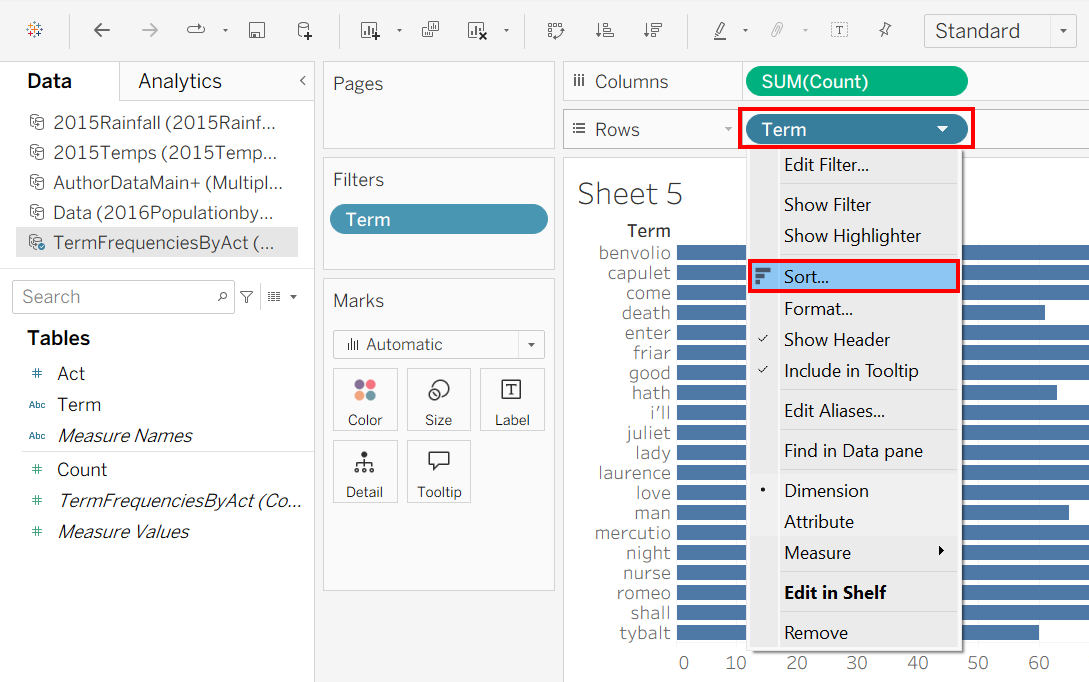Click the Undo back arrow
1089x682 pixels.
102,30
